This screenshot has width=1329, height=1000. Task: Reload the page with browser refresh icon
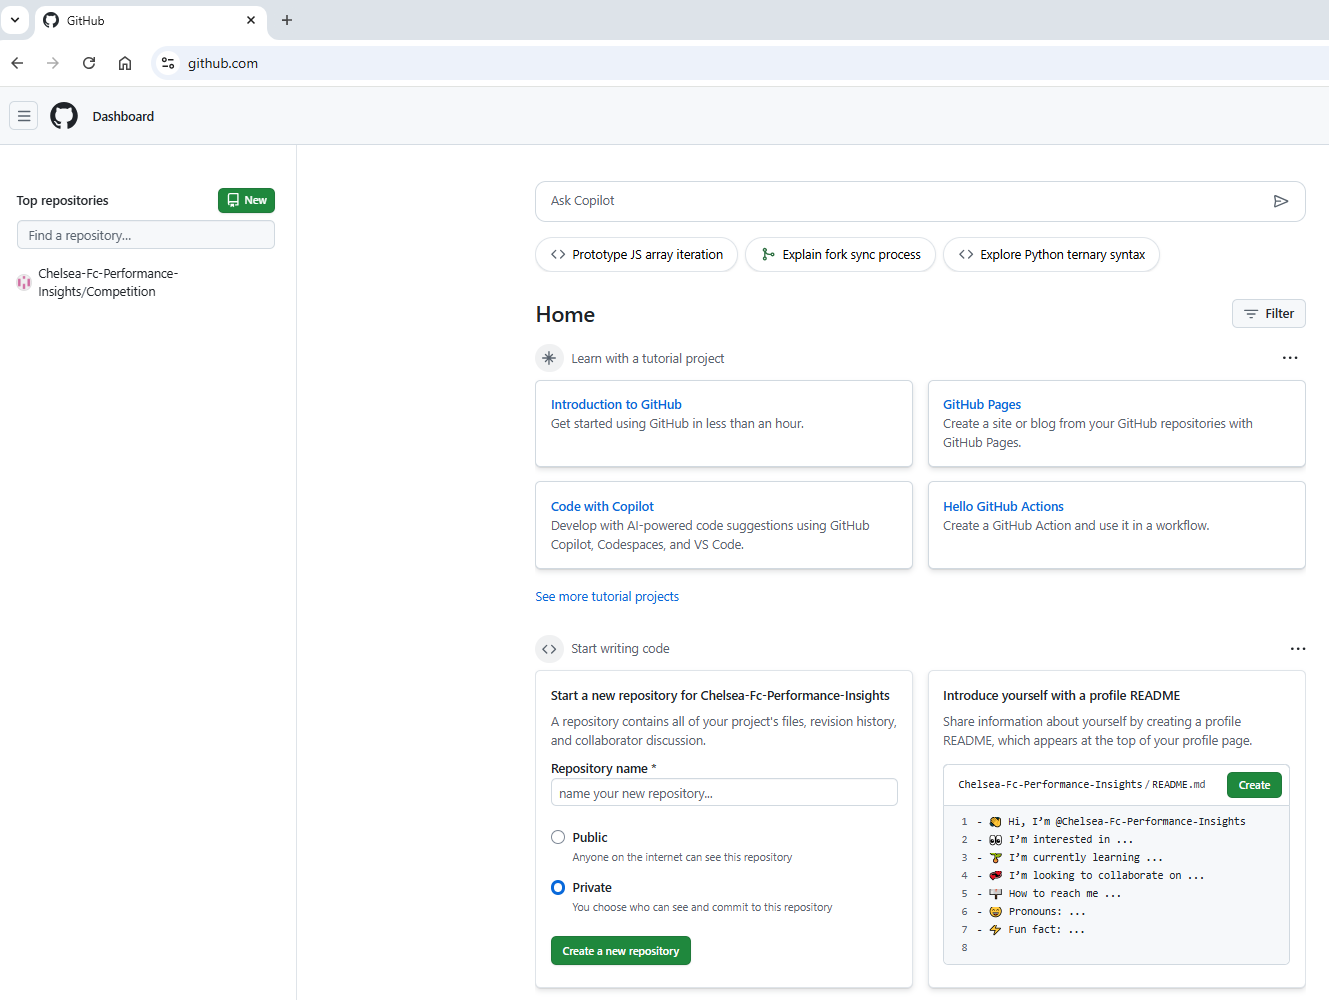pyautogui.click(x=89, y=63)
